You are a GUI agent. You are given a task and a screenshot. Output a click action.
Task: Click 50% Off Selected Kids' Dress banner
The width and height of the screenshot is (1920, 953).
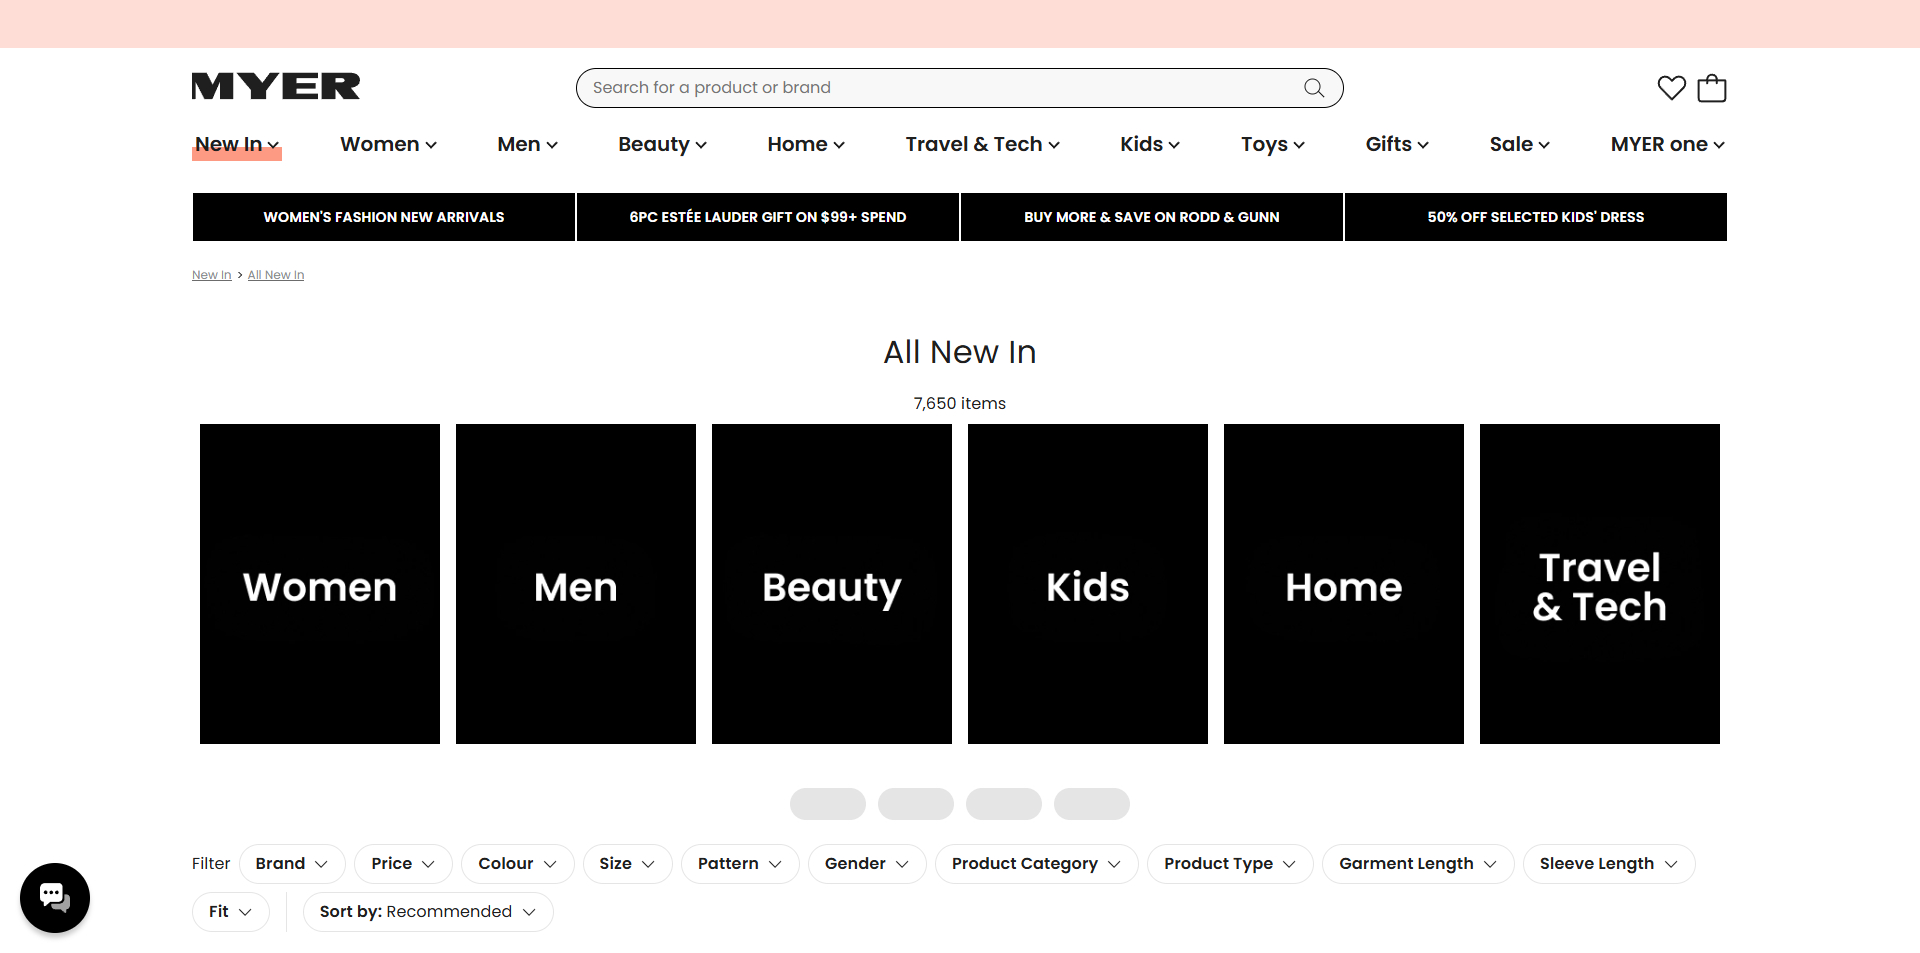(1536, 217)
